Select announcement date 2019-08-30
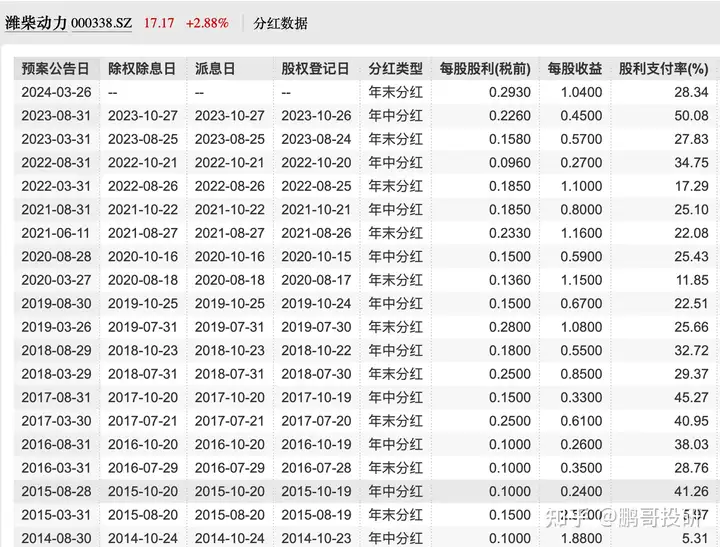Image resolution: width=720 pixels, height=547 pixels. click(x=56, y=304)
